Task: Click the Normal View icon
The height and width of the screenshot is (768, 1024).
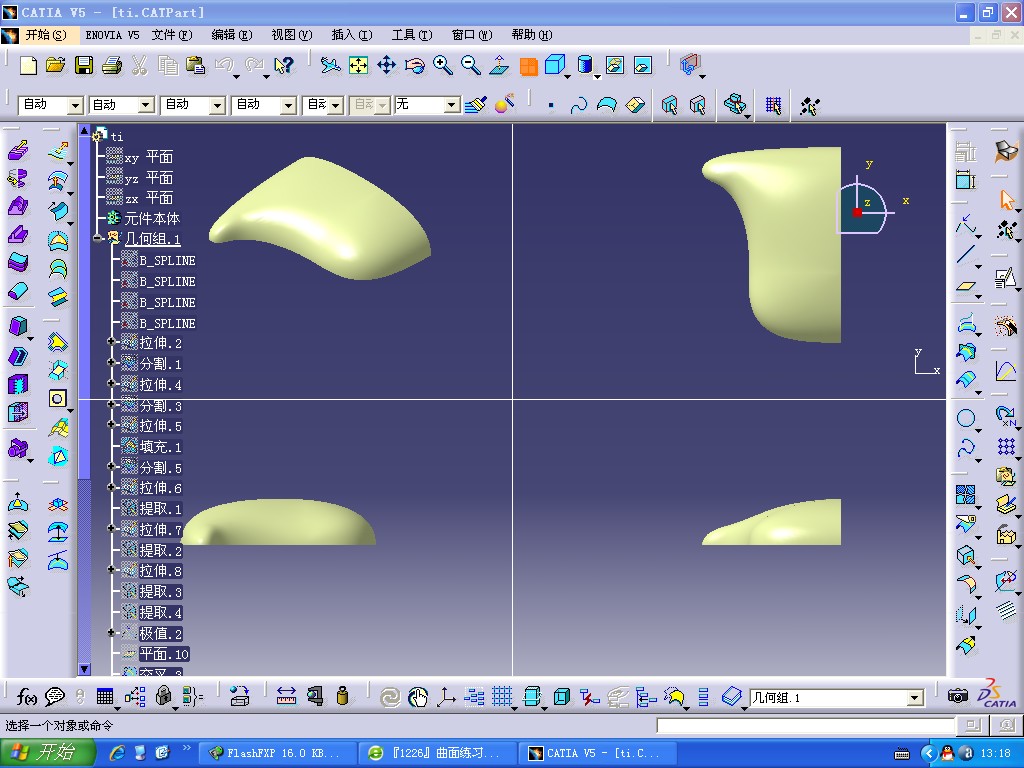Action: click(500, 65)
